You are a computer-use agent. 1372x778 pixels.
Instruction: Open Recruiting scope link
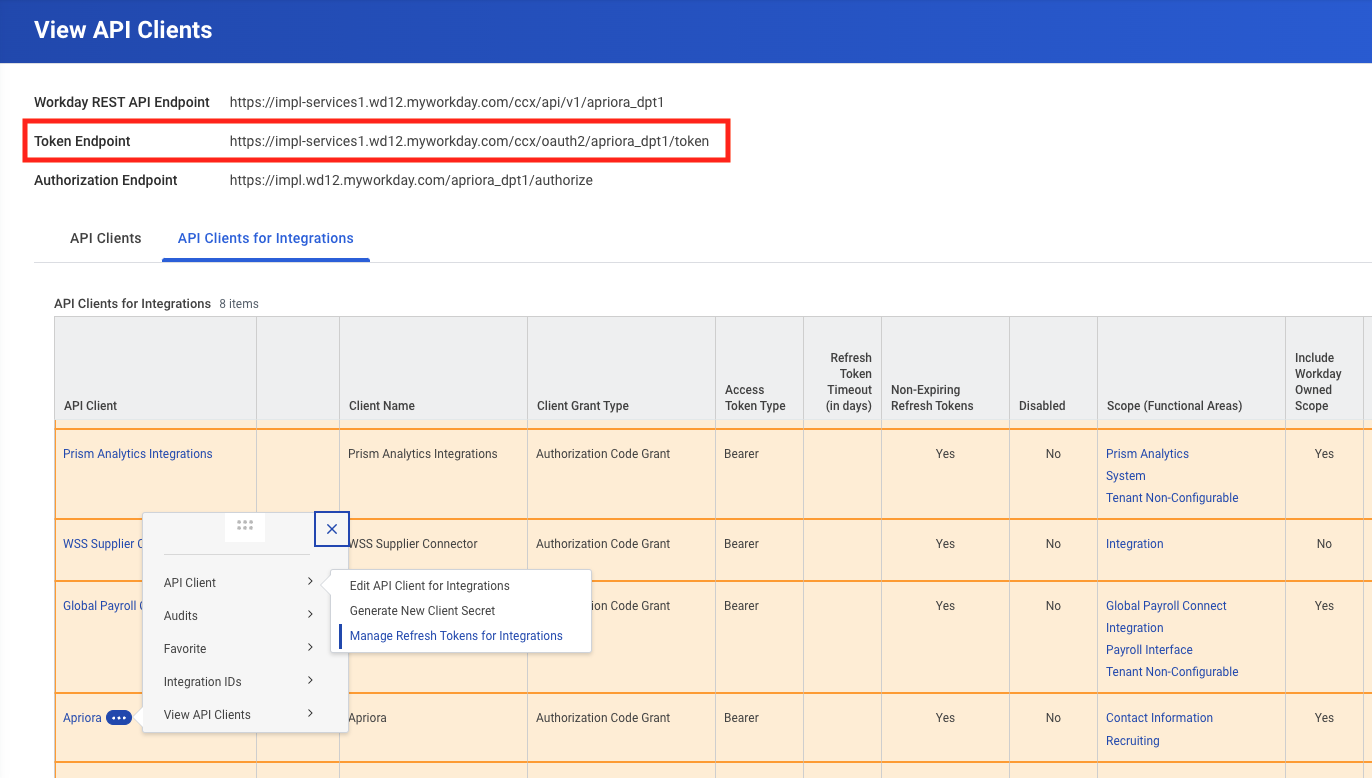[x=1133, y=741]
